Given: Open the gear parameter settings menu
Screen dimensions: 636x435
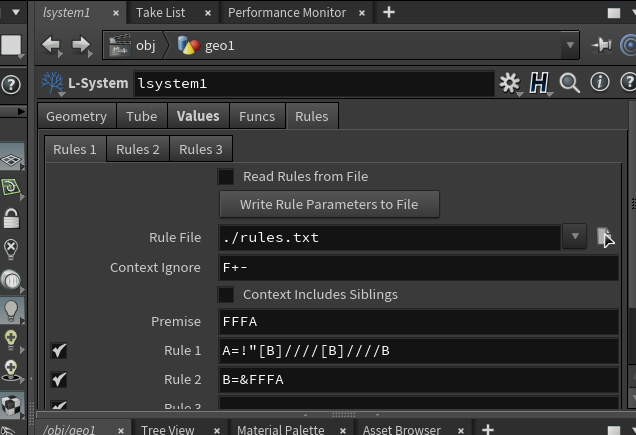Looking at the screenshot, I should tap(509, 83).
